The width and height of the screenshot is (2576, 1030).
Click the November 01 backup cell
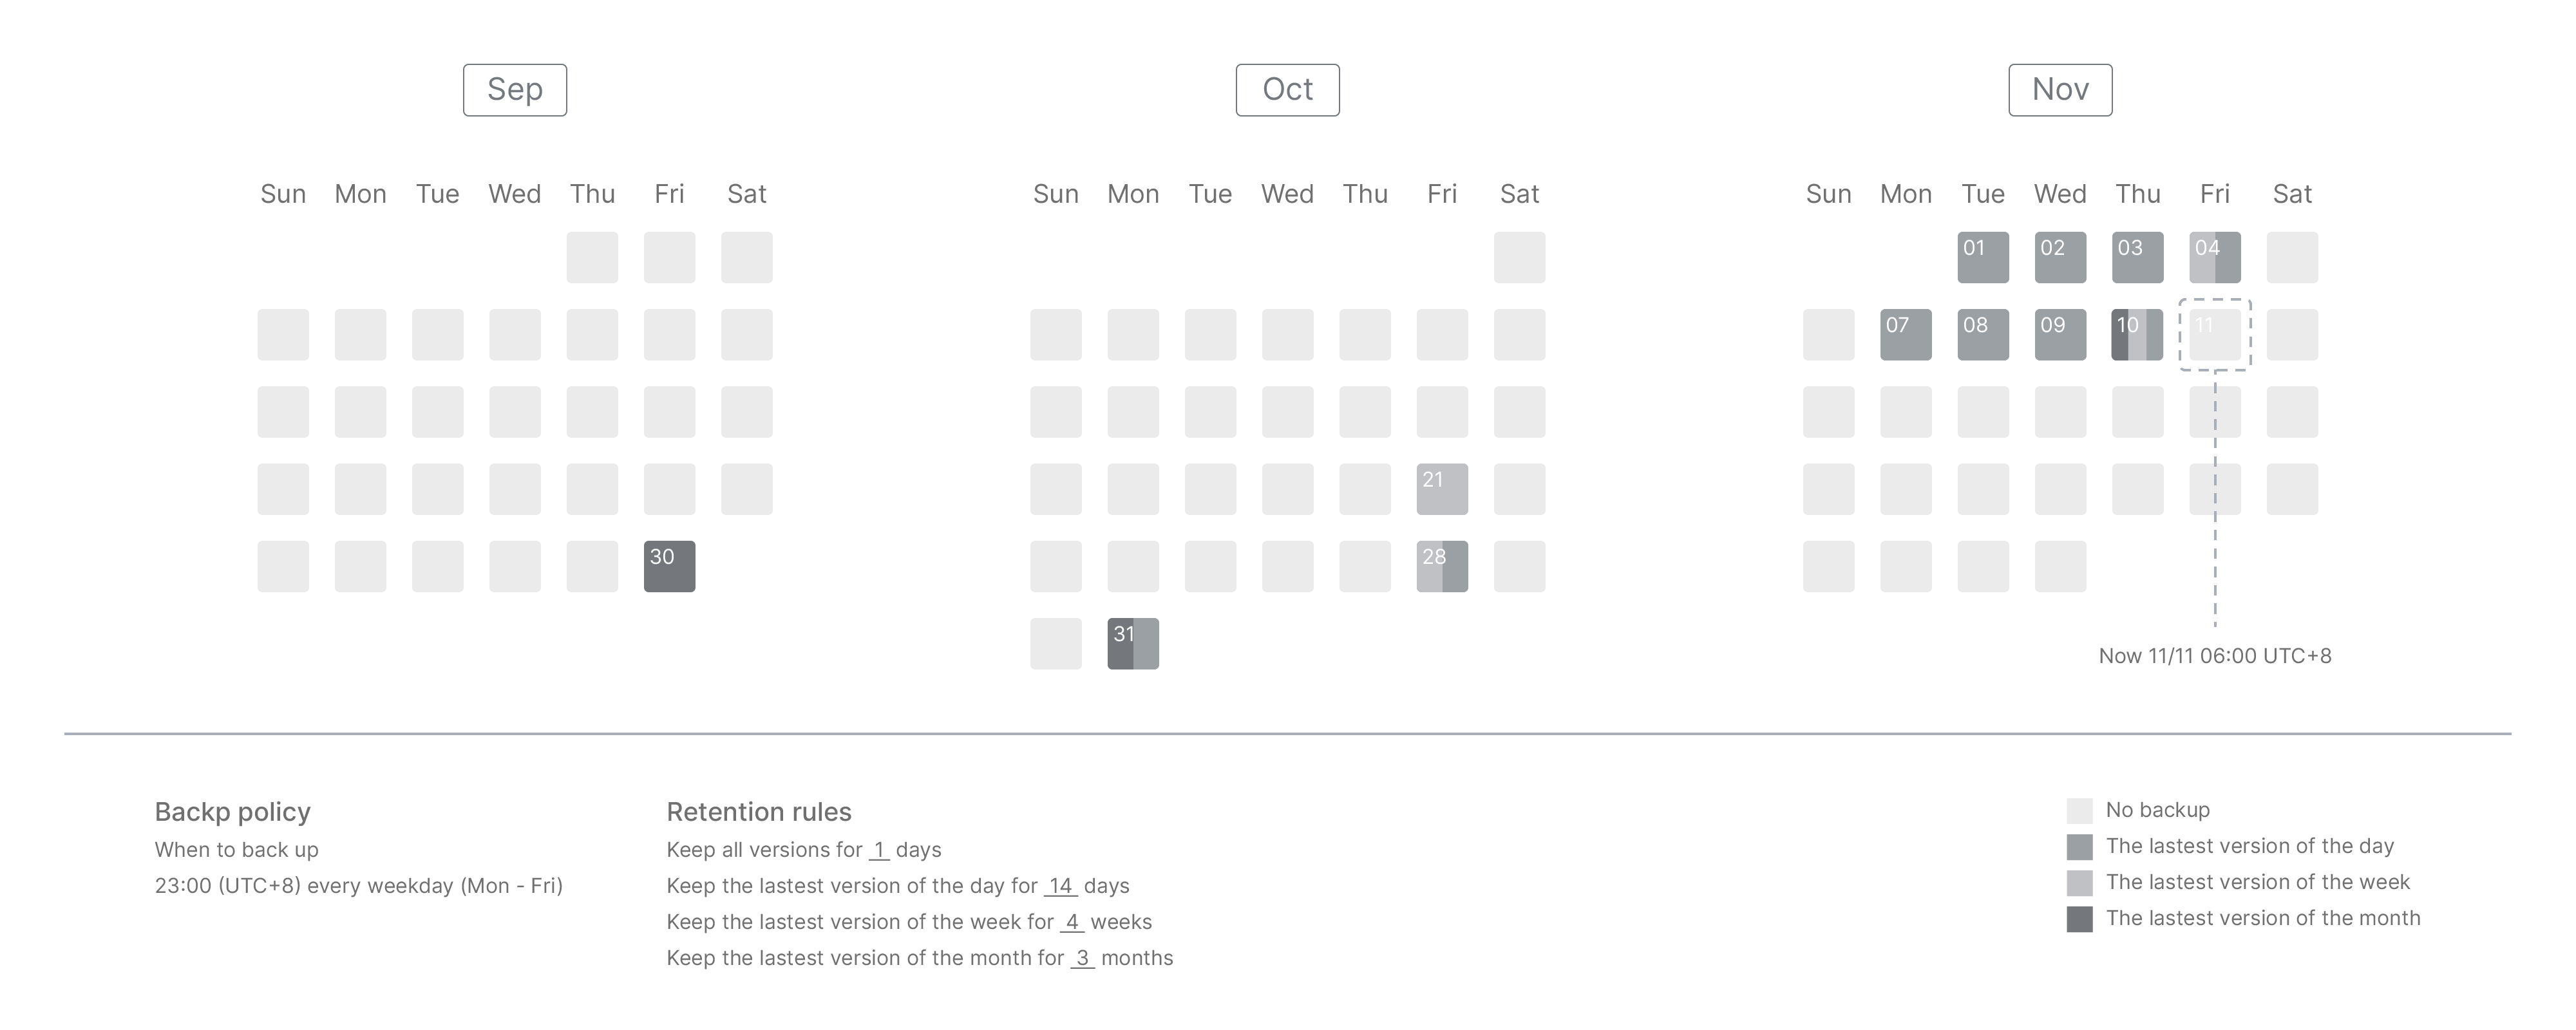(1983, 257)
